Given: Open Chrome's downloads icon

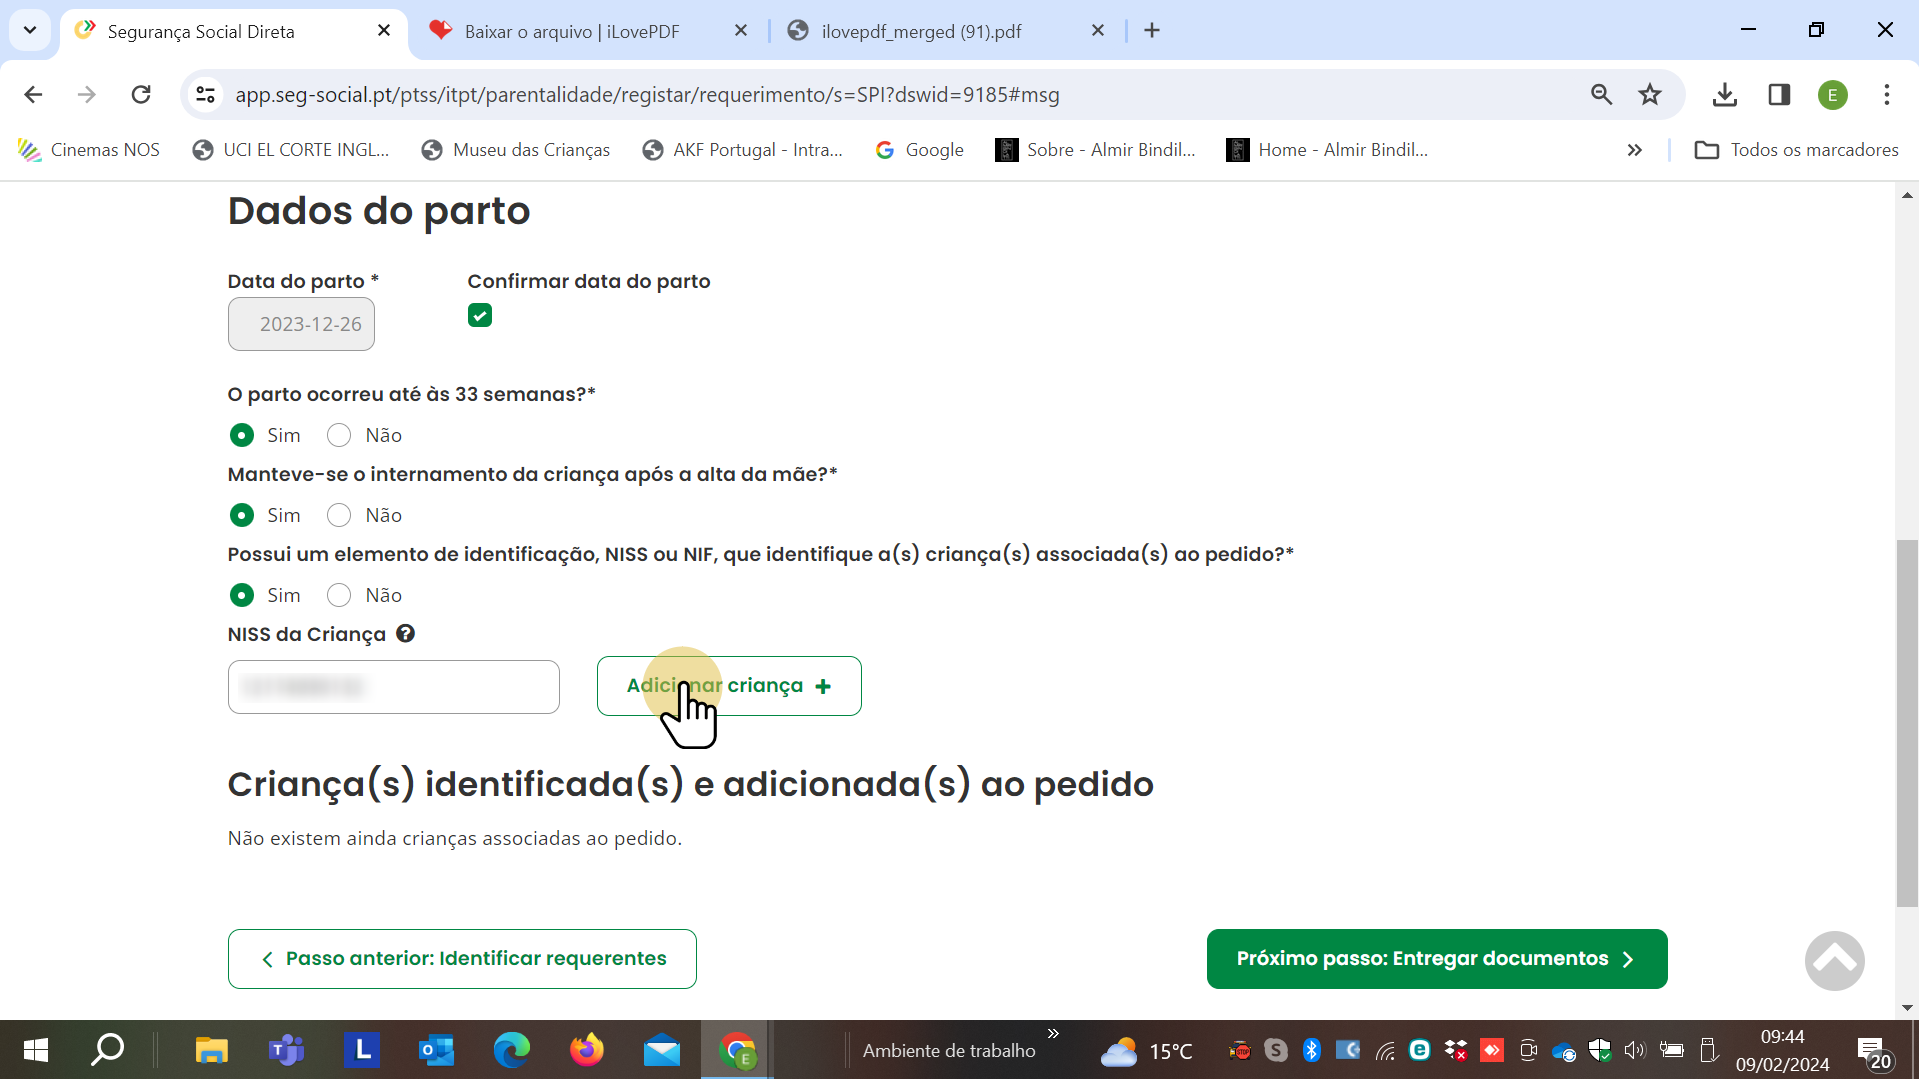Looking at the screenshot, I should point(1724,95).
